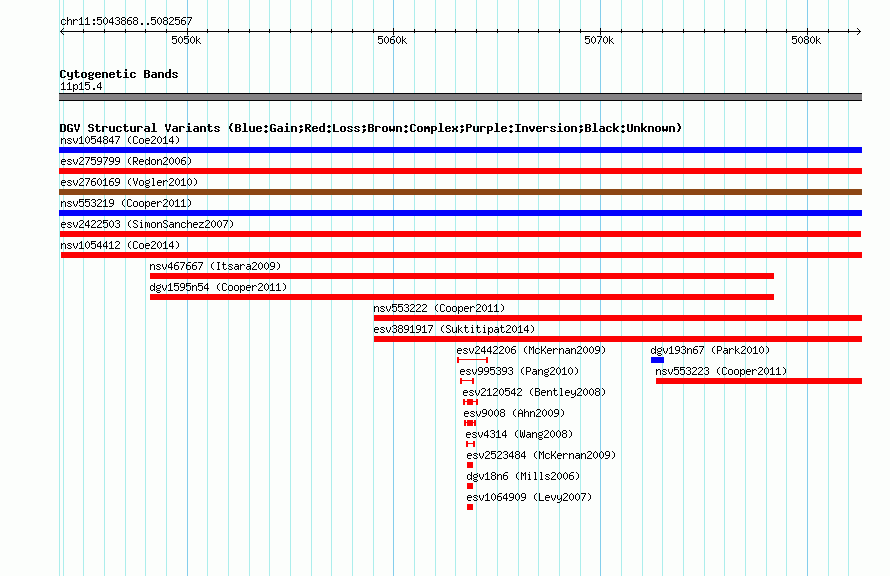This screenshot has height=576, width=890.
Task: Click the gray 11p15.4 cytogenetic band bar
Action: coord(460,97)
